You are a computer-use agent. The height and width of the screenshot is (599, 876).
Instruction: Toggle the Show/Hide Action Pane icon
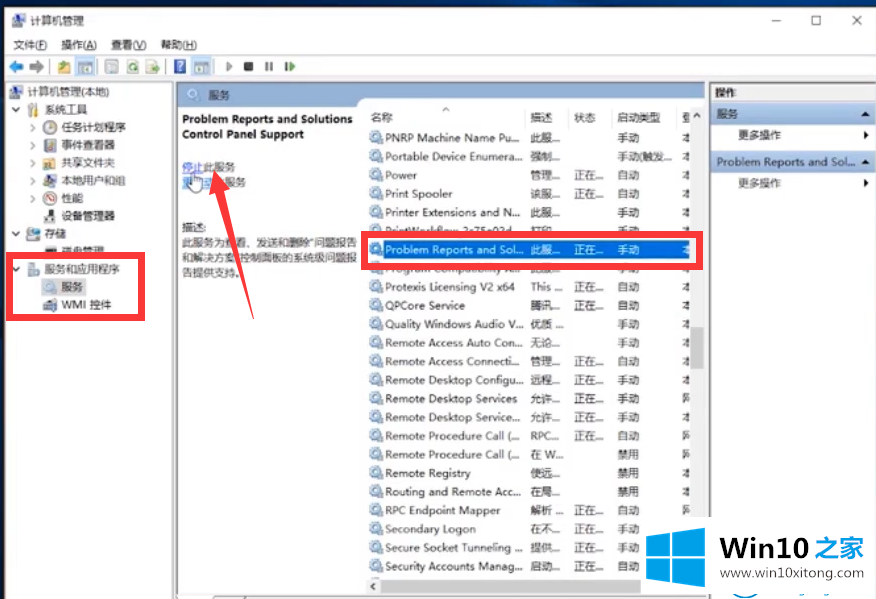(x=202, y=67)
